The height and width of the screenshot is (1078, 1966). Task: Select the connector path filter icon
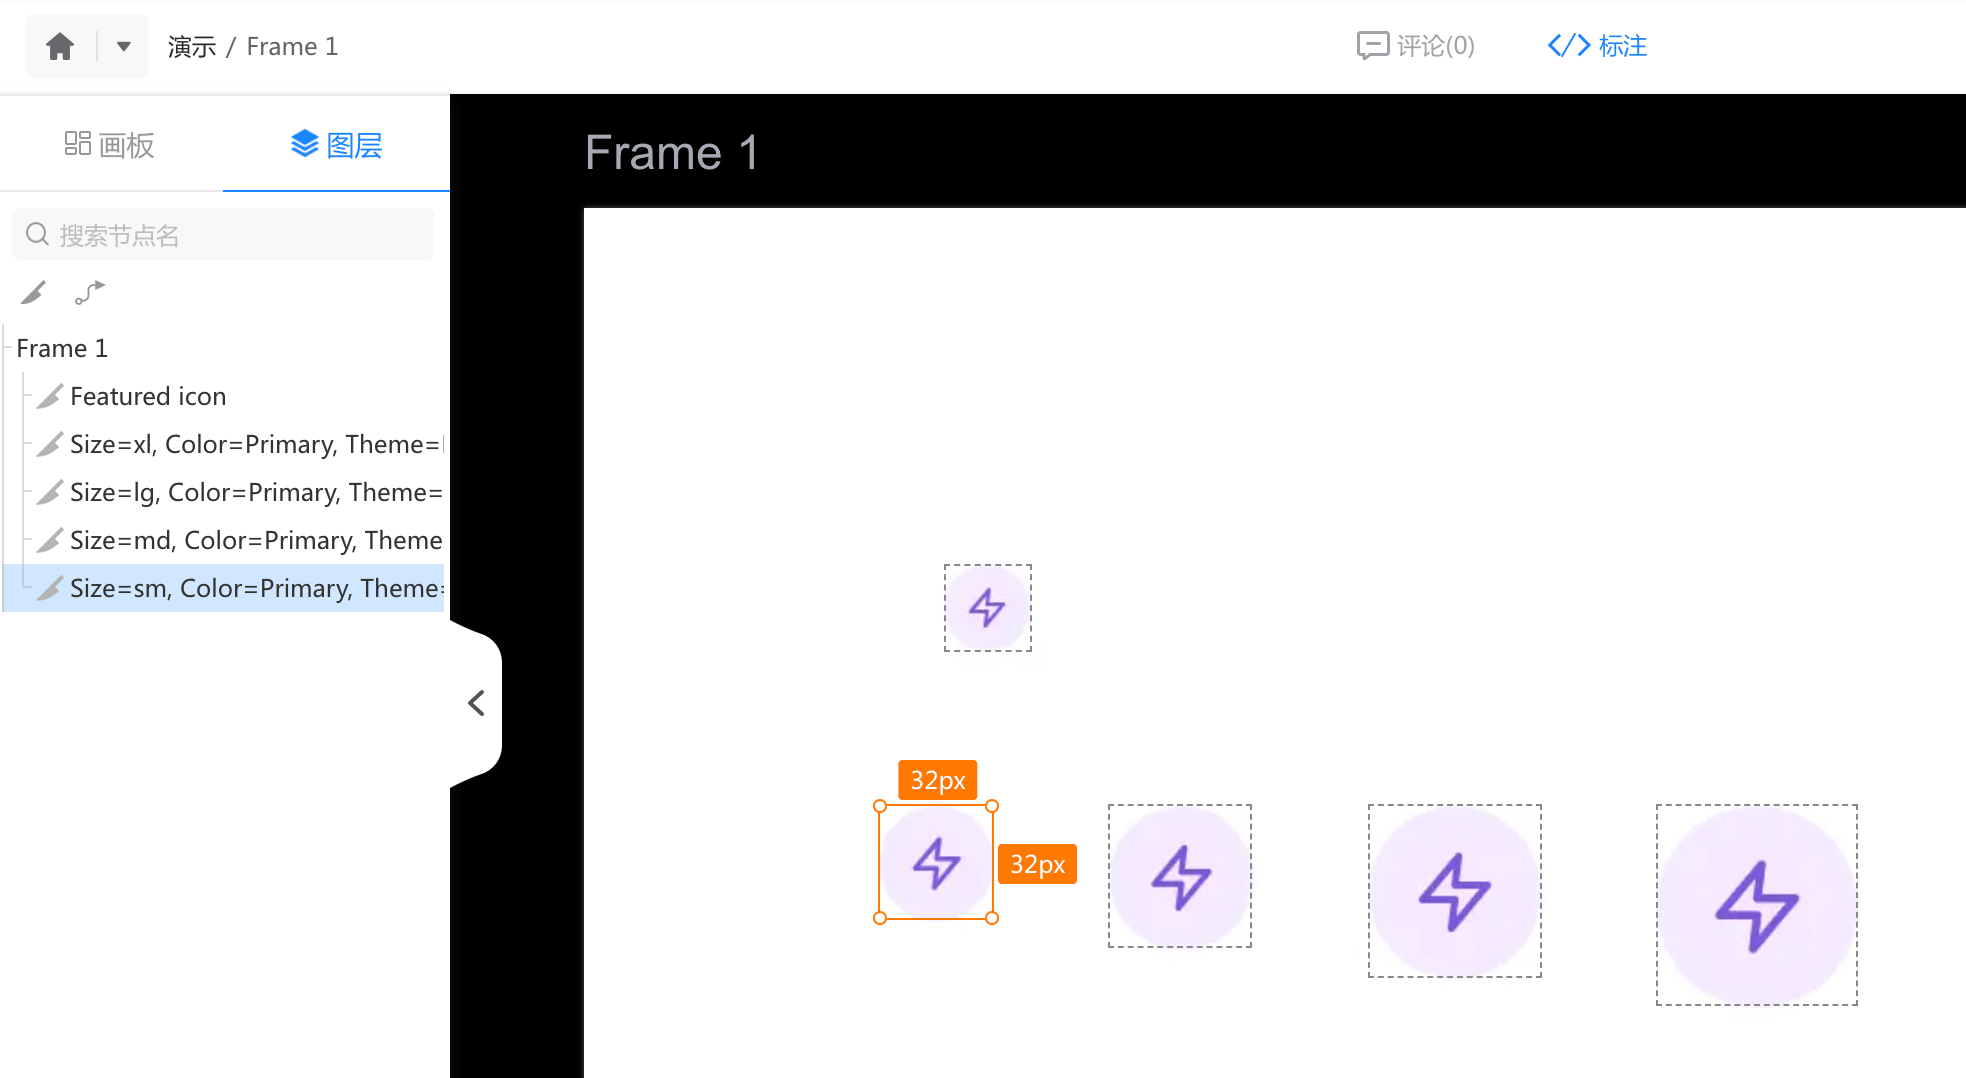point(89,292)
